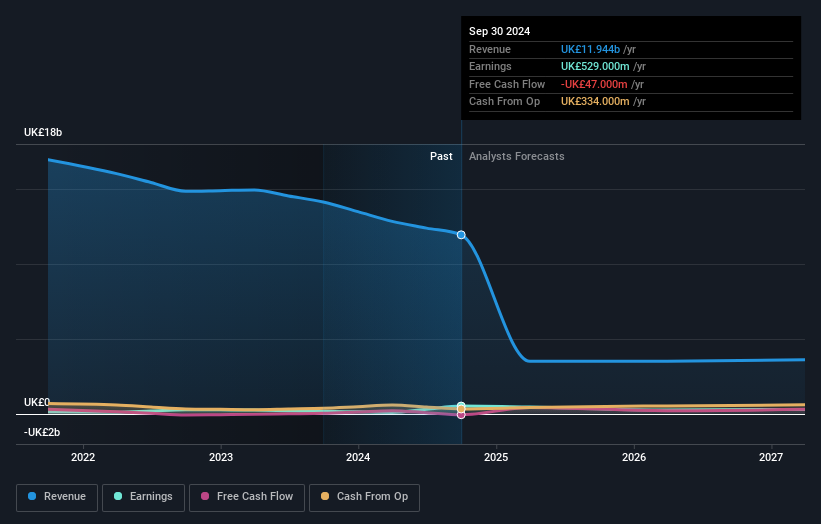Screen dimensions: 821x524
Task: Toggle the Cash From Op legend button
Action: pos(364,497)
